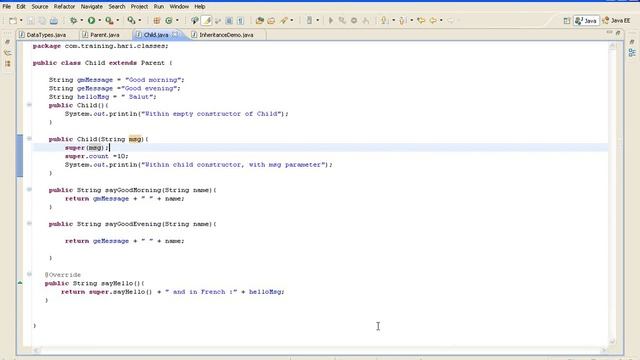Click on the 'super.count =10;' line

point(96,156)
